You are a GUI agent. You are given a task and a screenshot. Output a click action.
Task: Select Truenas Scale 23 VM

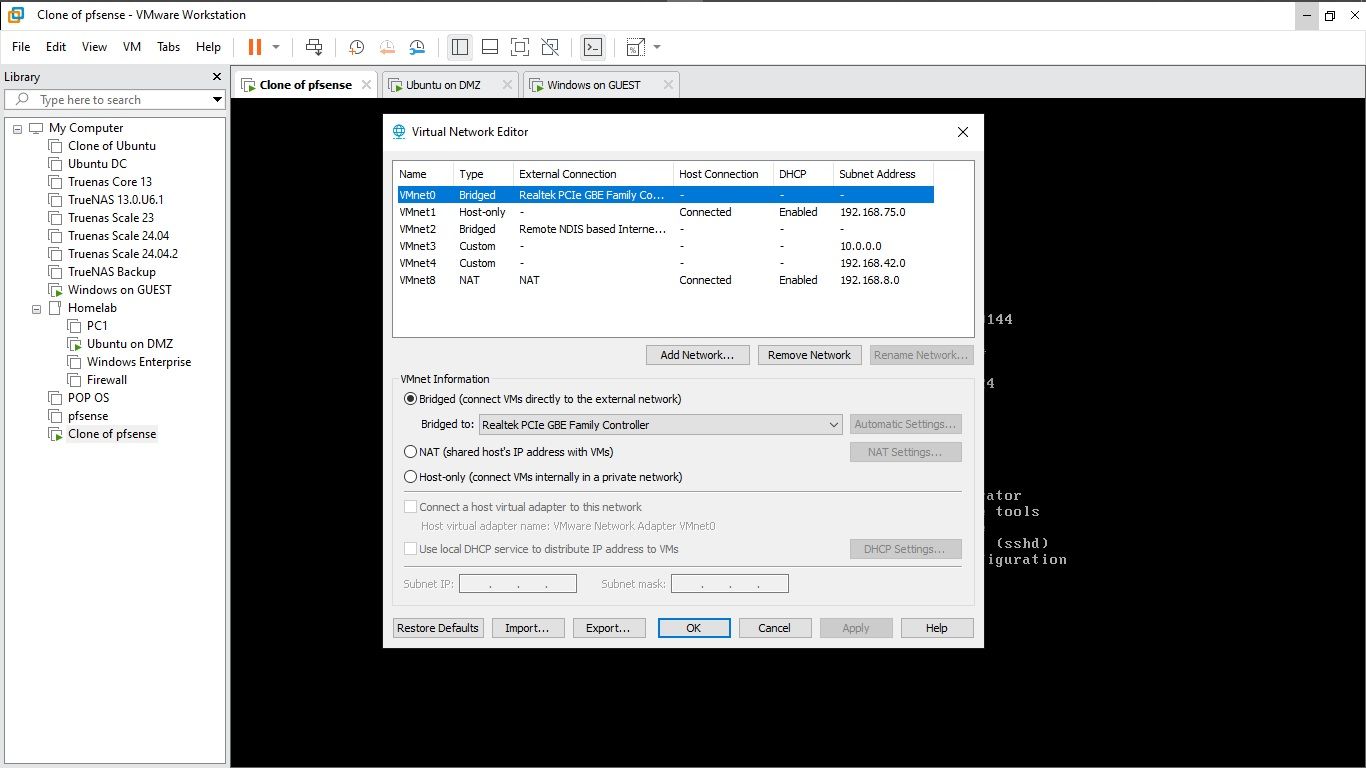111,218
